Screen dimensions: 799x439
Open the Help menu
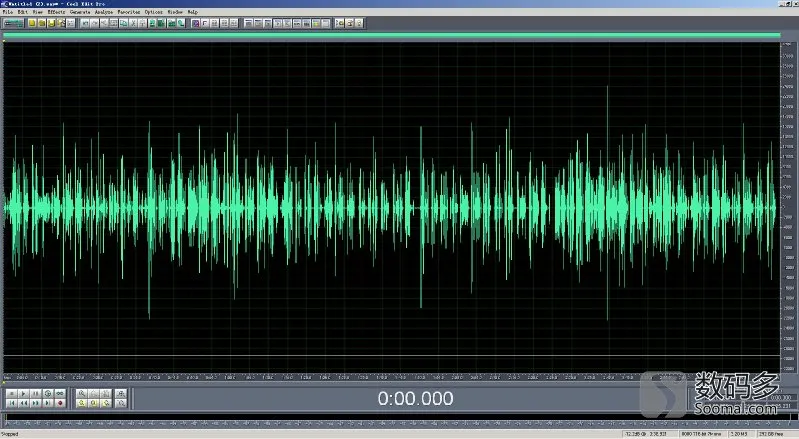click(x=193, y=12)
